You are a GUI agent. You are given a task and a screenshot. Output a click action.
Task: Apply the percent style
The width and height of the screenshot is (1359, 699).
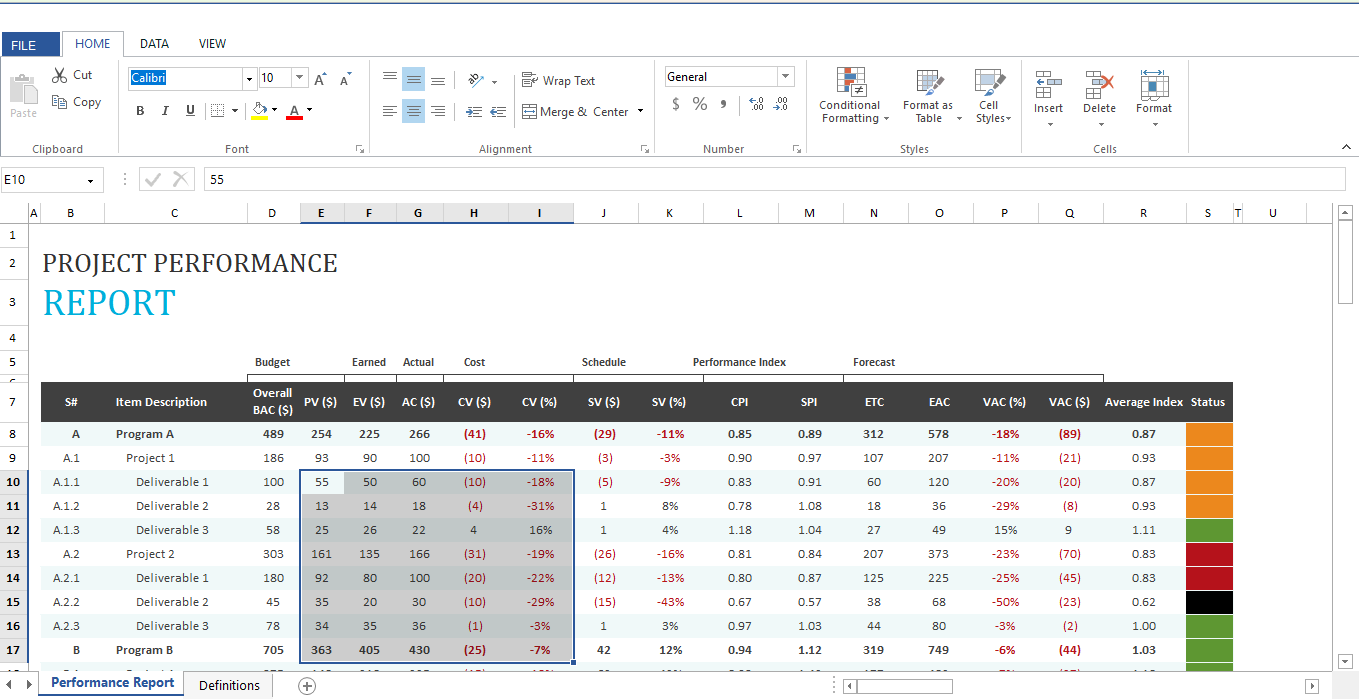[699, 104]
